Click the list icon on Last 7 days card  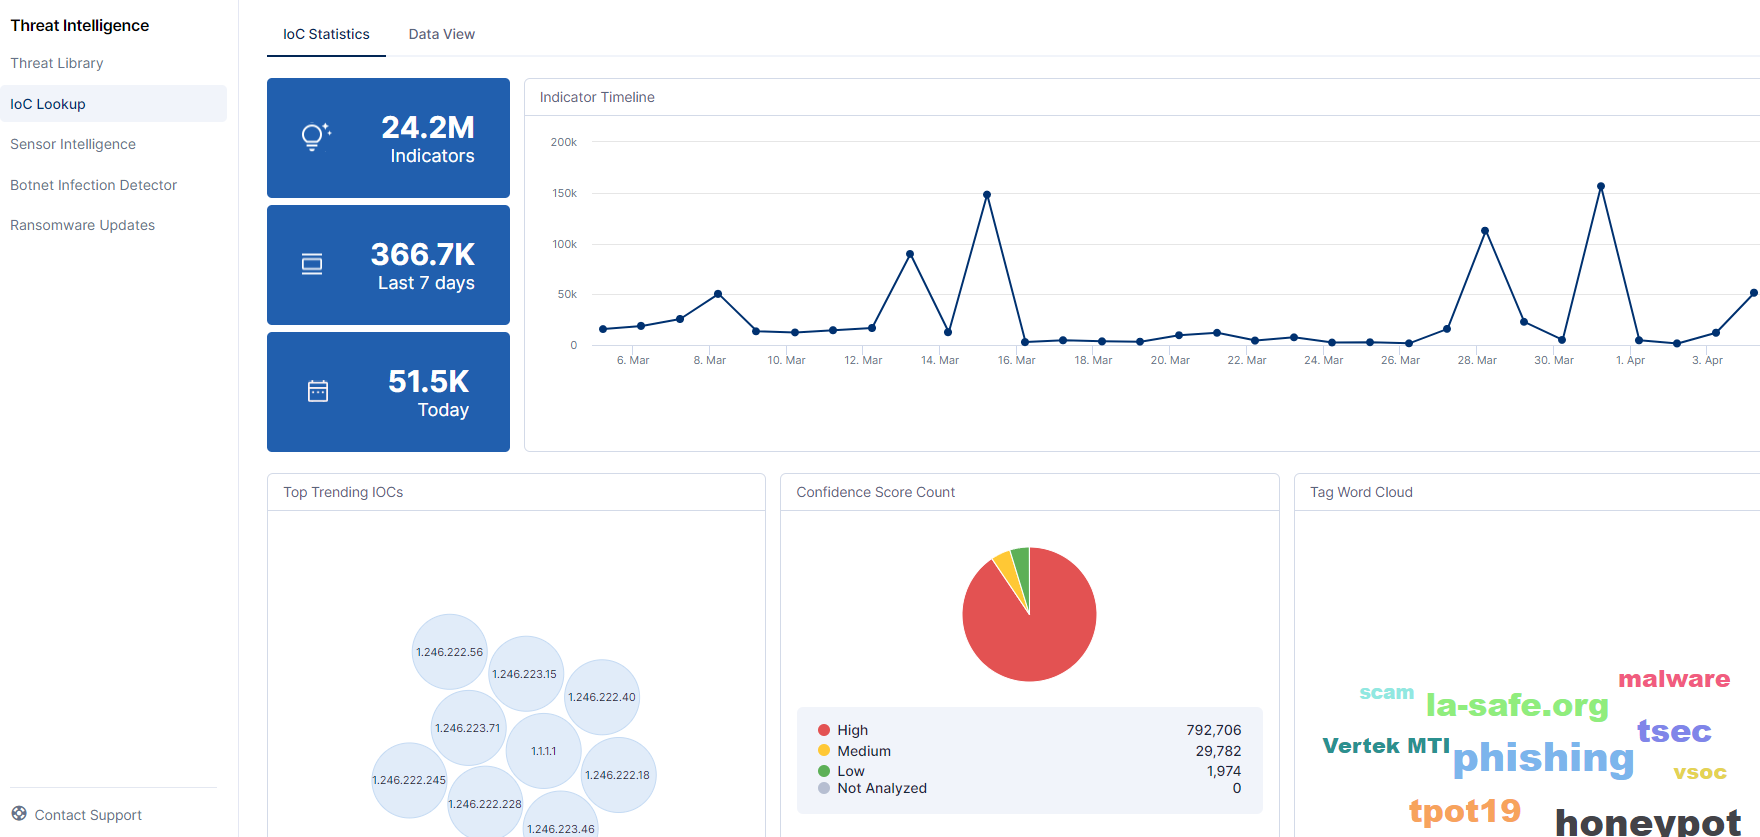click(312, 264)
